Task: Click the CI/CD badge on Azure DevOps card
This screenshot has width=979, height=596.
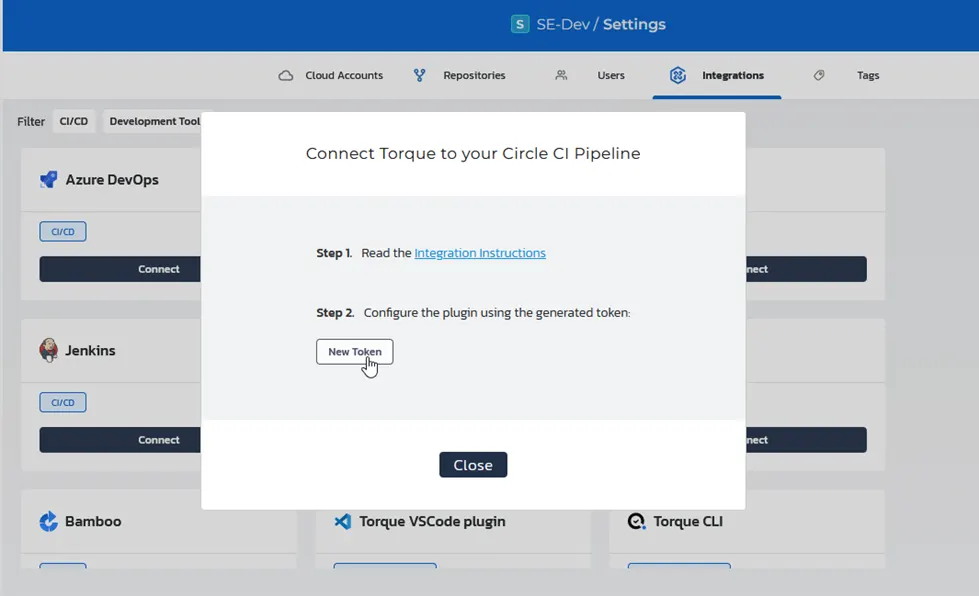Action: tap(62, 230)
